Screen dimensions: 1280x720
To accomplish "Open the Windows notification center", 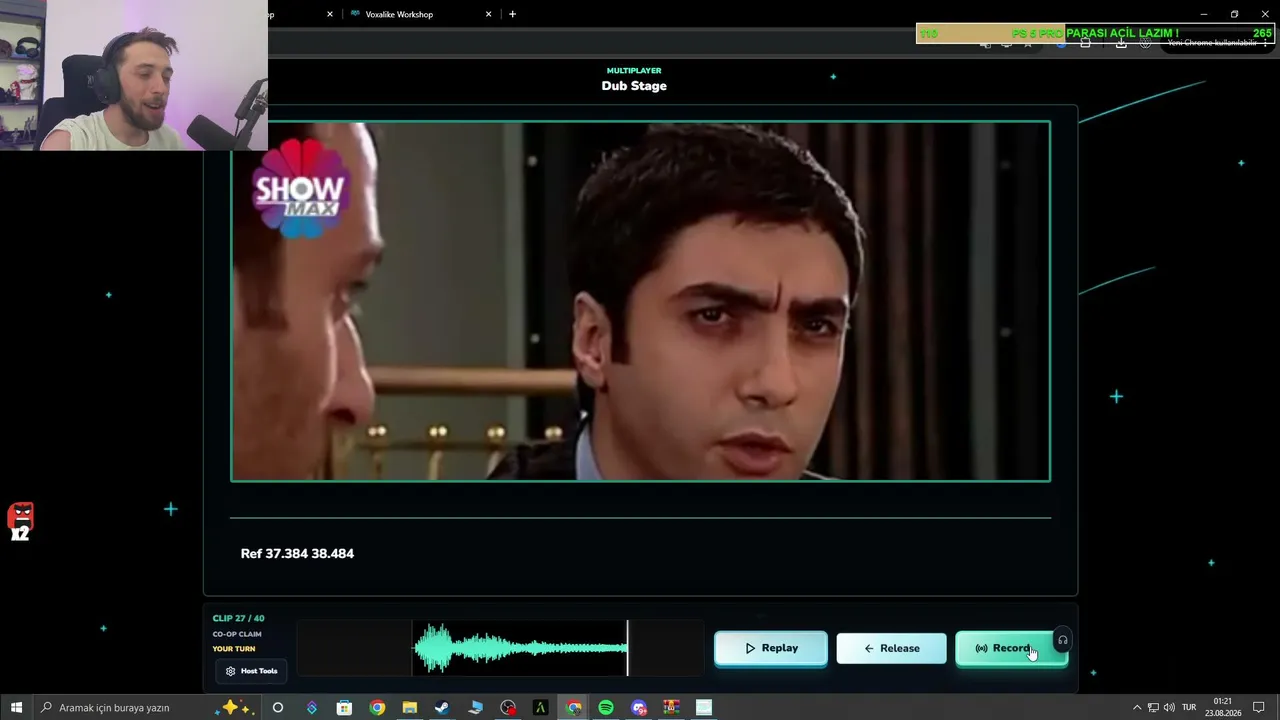I will tap(1259, 707).
